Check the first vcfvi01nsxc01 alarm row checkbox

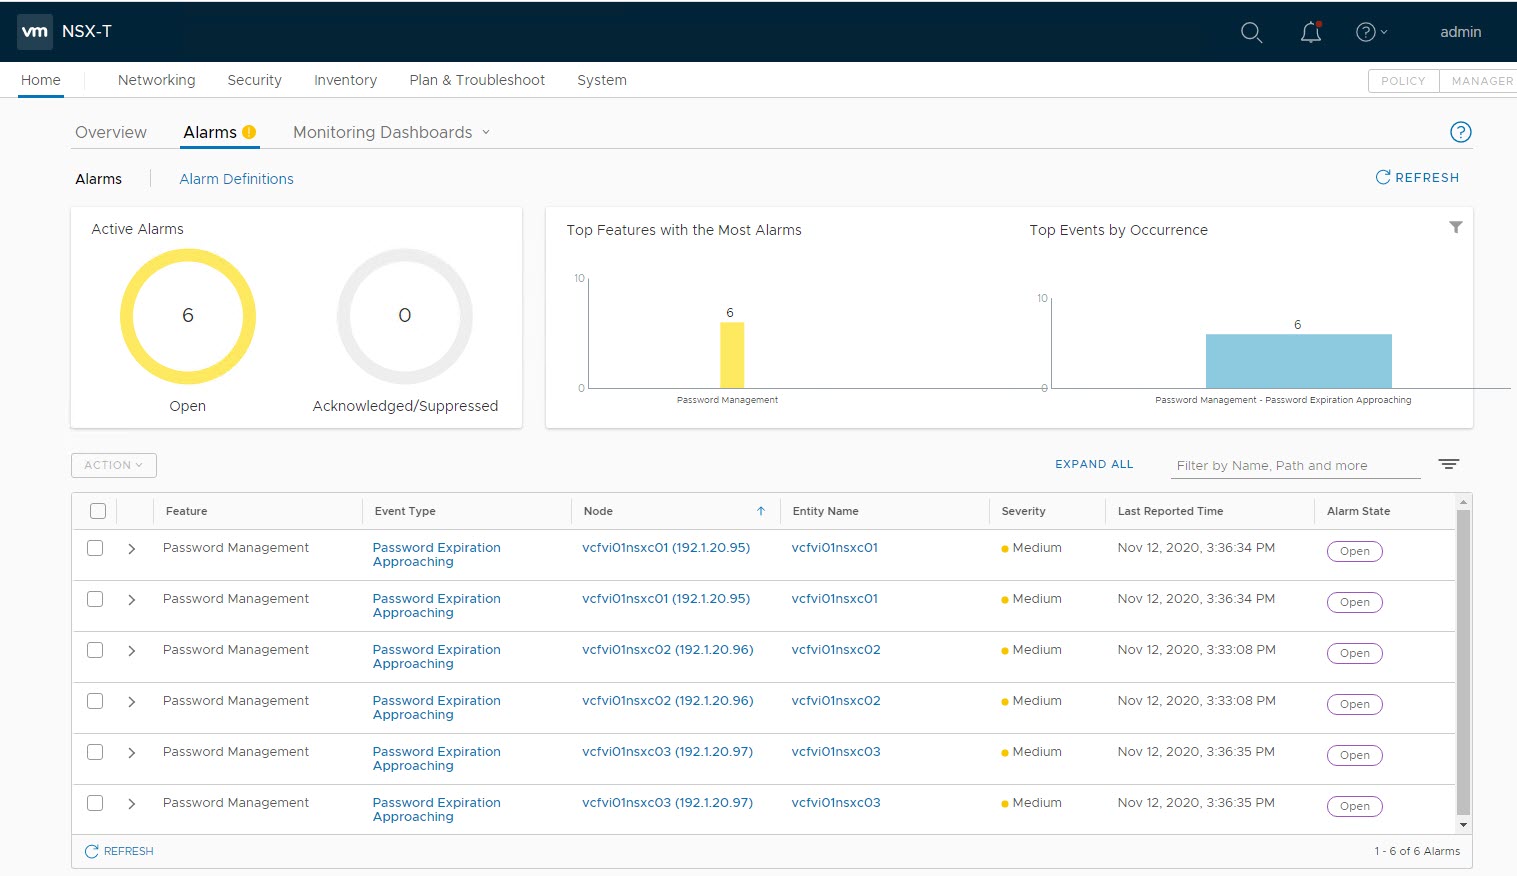pyautogui.click(x=95, y=548)
